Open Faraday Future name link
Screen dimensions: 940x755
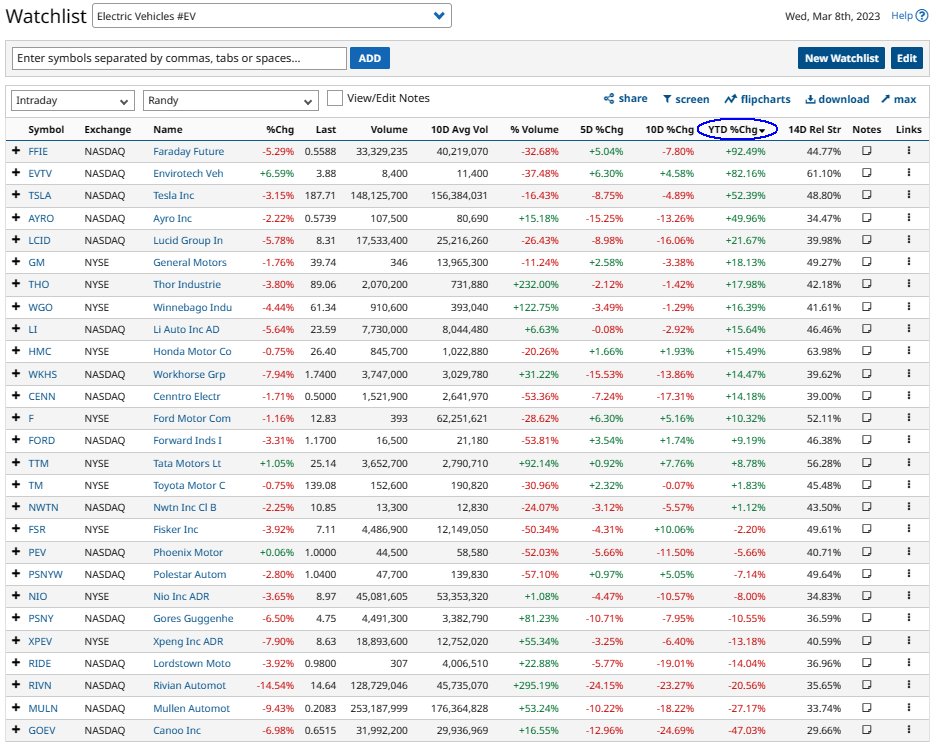188,151
